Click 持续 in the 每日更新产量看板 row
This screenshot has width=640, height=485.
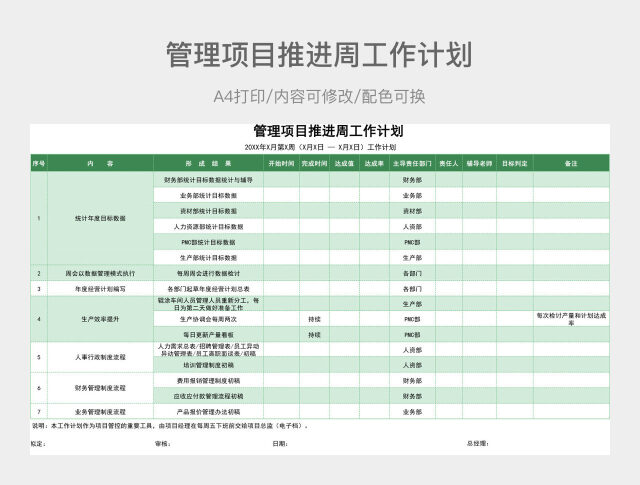[x=314, y=335]
